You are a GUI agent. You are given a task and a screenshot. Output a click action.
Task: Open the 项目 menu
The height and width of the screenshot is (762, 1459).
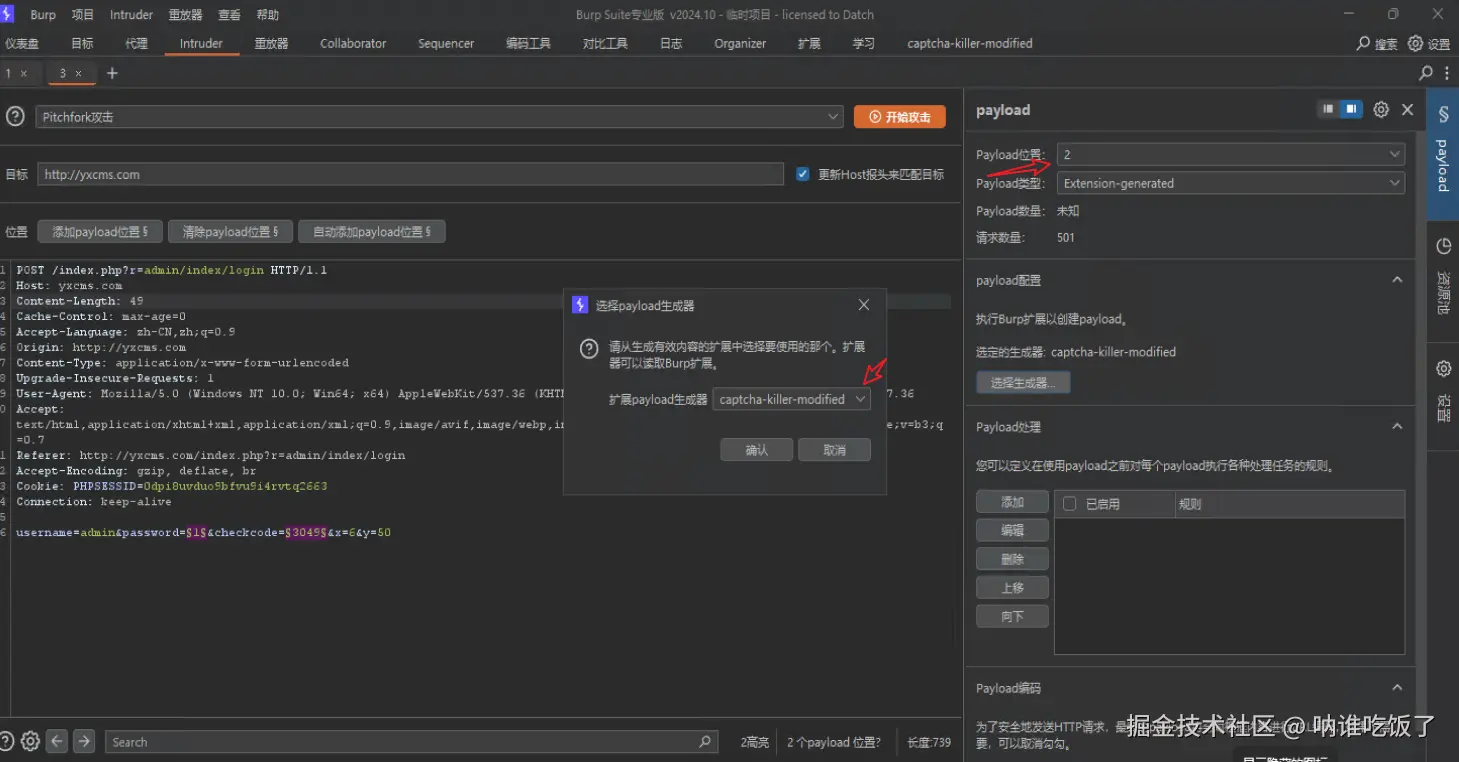(83, 15)
